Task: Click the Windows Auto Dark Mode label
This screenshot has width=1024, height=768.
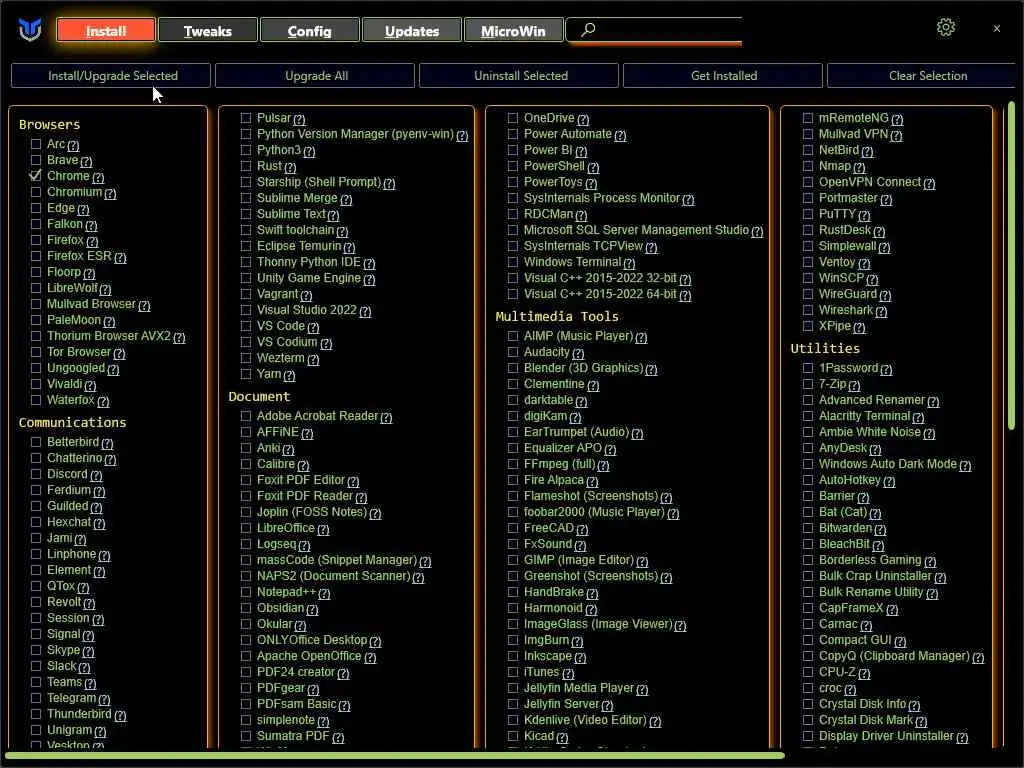Action: point(888,464)
